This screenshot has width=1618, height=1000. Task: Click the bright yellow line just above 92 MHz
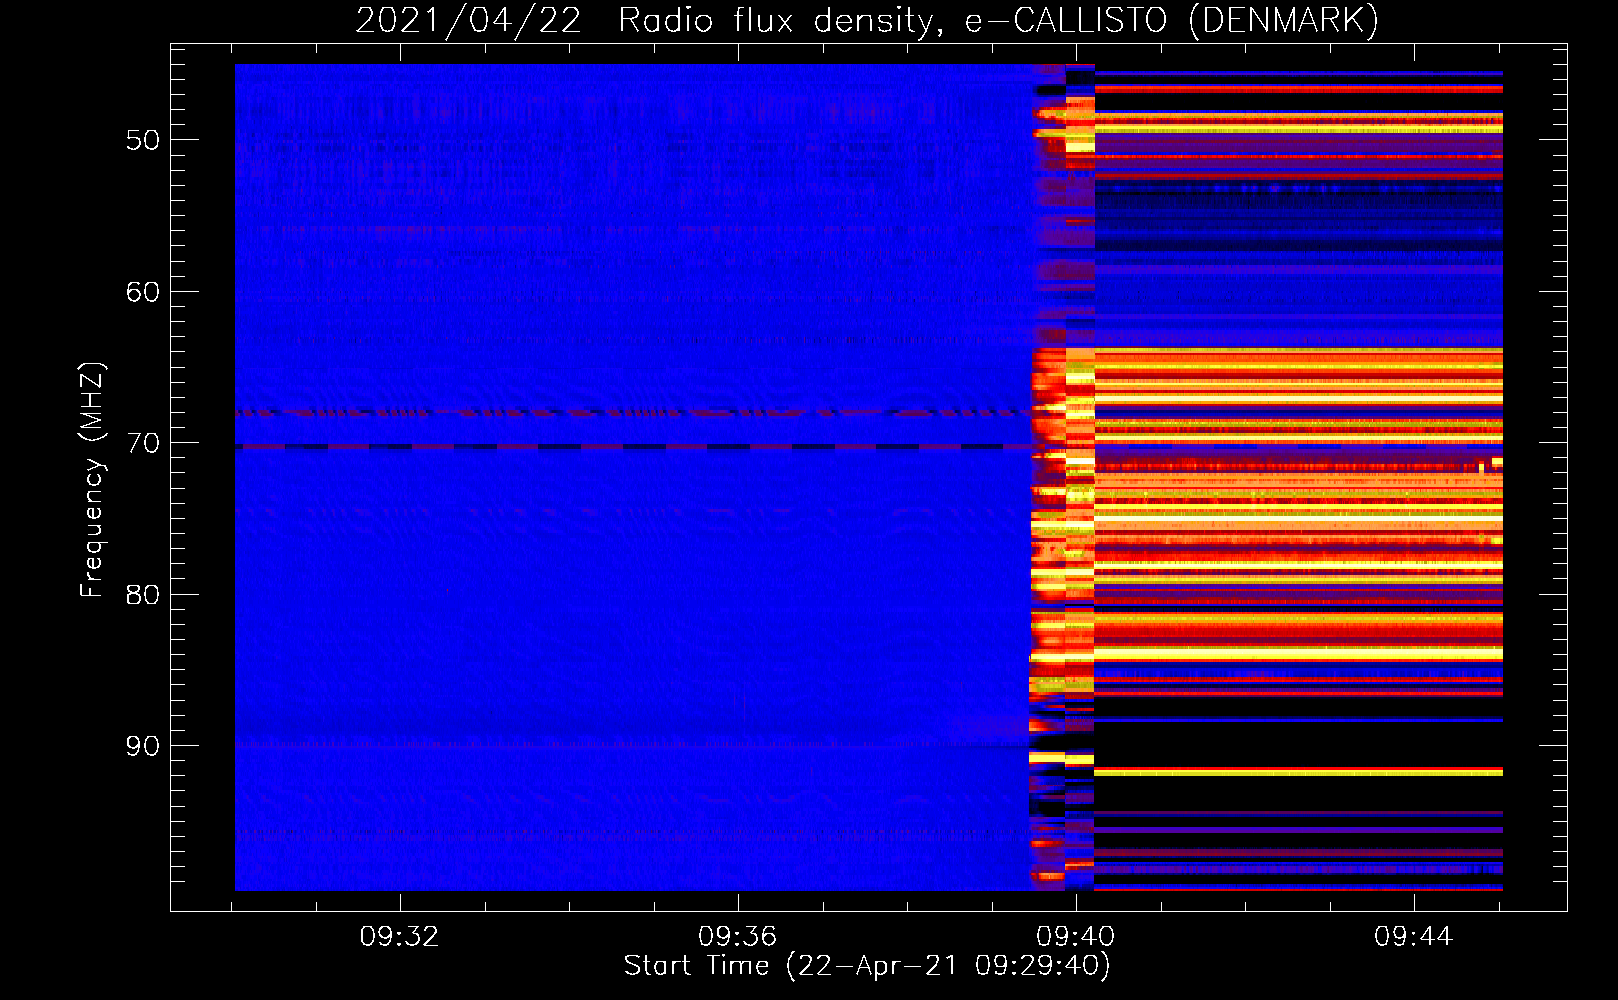(1298, 772)
